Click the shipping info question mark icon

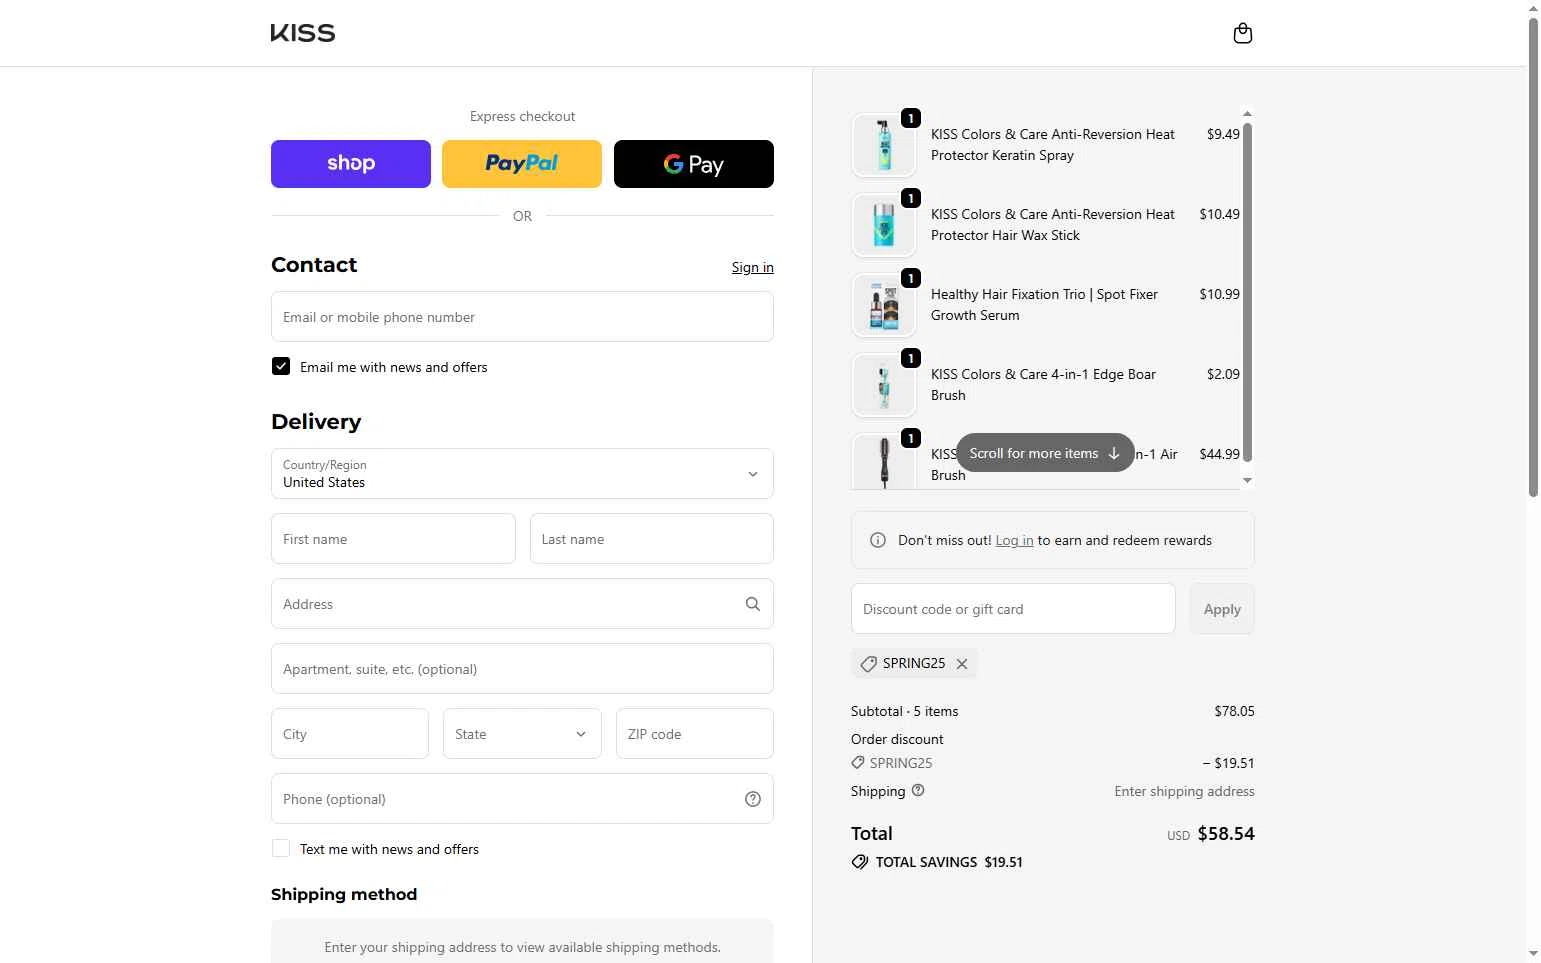tap(918, 790)
